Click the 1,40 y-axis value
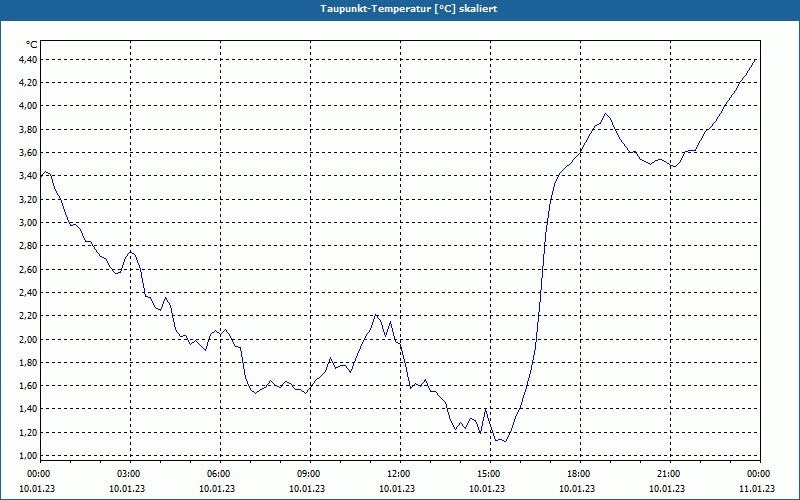Image resolution: width=800 pixels, height=500 pixels. [28, 409]
